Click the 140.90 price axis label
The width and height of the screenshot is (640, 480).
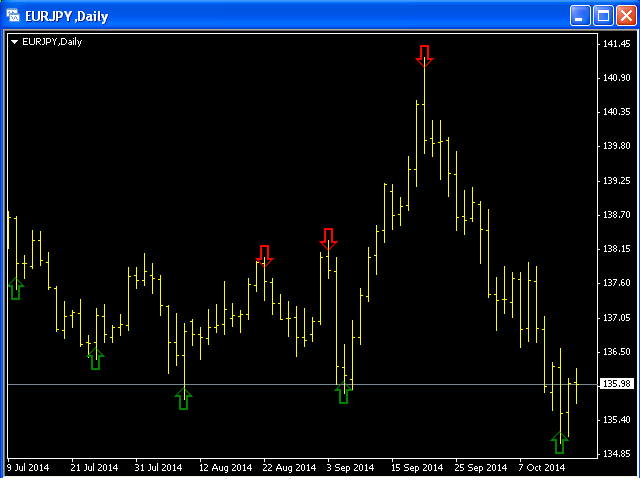click(x=616, y=78)
